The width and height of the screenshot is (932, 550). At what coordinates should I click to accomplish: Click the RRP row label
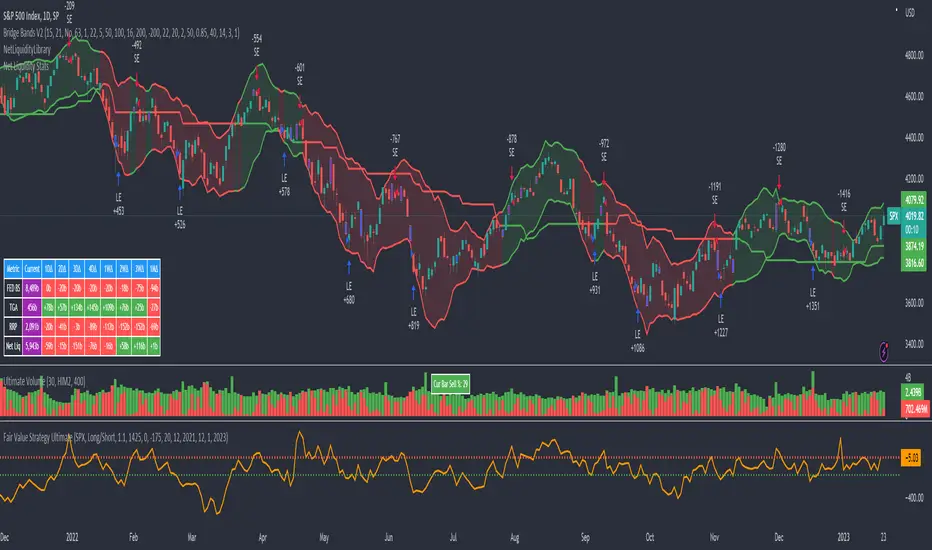tap(13, 326)
